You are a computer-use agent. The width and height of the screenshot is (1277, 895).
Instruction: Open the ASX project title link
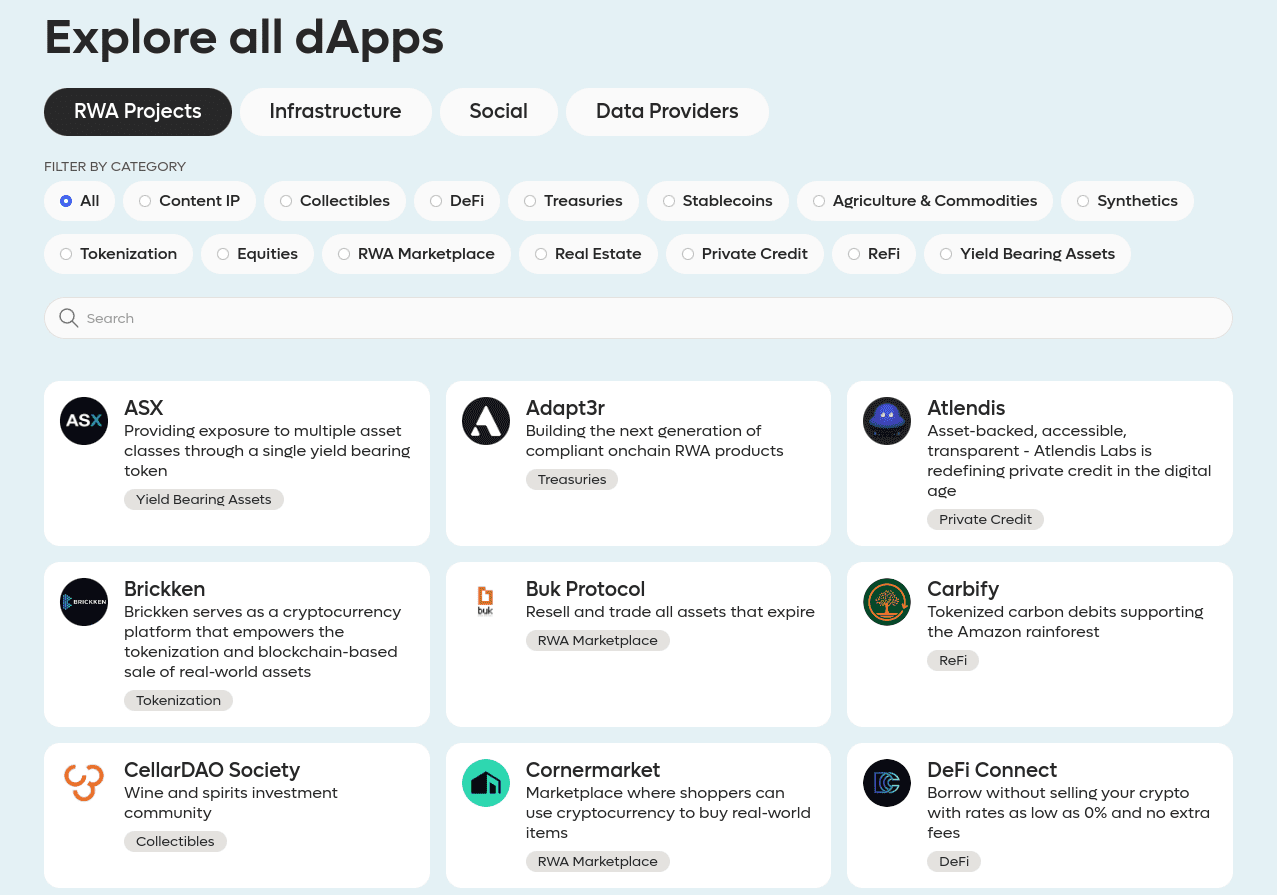144,408
